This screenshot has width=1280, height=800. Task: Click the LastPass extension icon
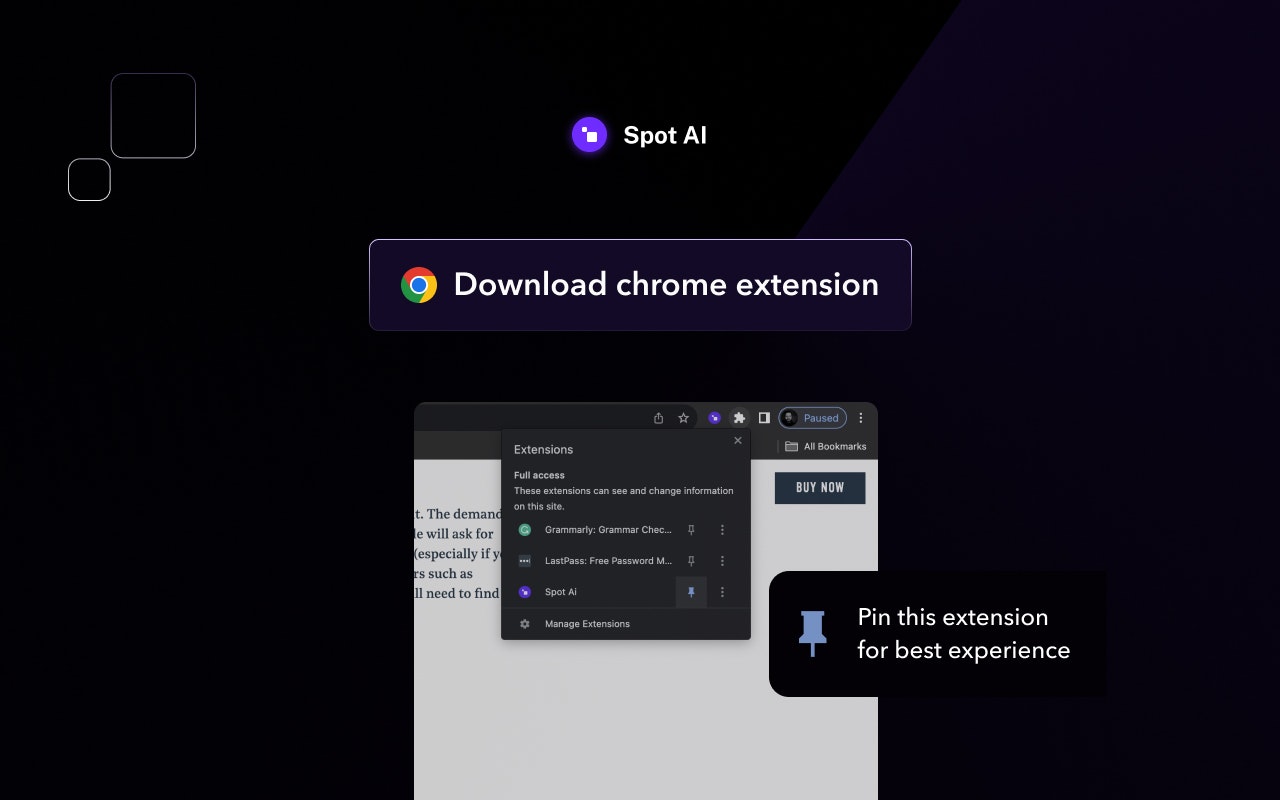click(525, 561)
